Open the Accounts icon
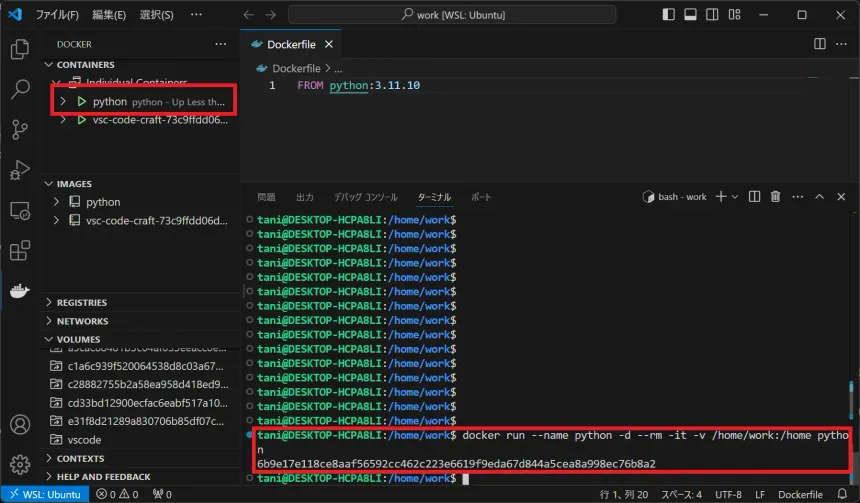 pos(20,425)
